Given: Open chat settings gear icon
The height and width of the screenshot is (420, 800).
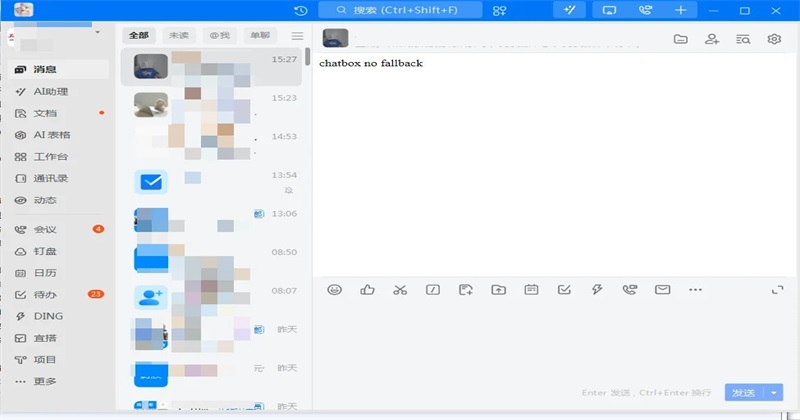Looking at the screenshot, I should tap(773, 39).
